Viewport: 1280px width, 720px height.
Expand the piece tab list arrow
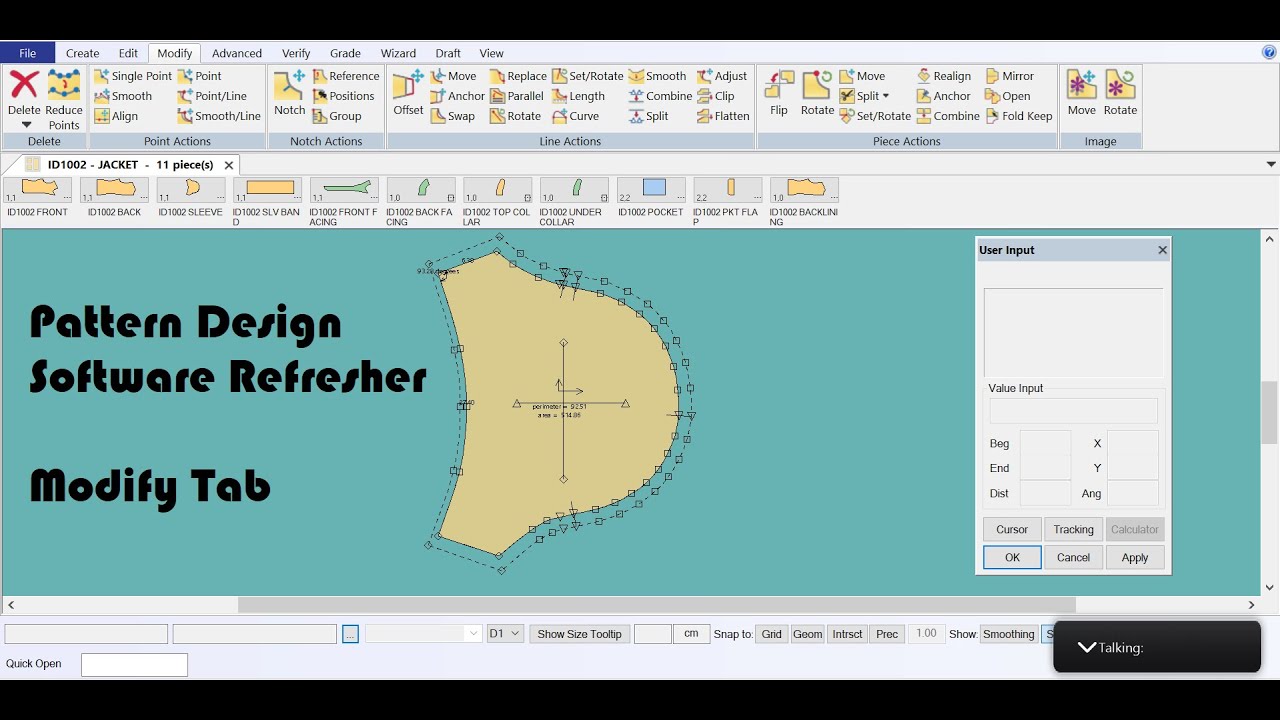point(1271,164)
